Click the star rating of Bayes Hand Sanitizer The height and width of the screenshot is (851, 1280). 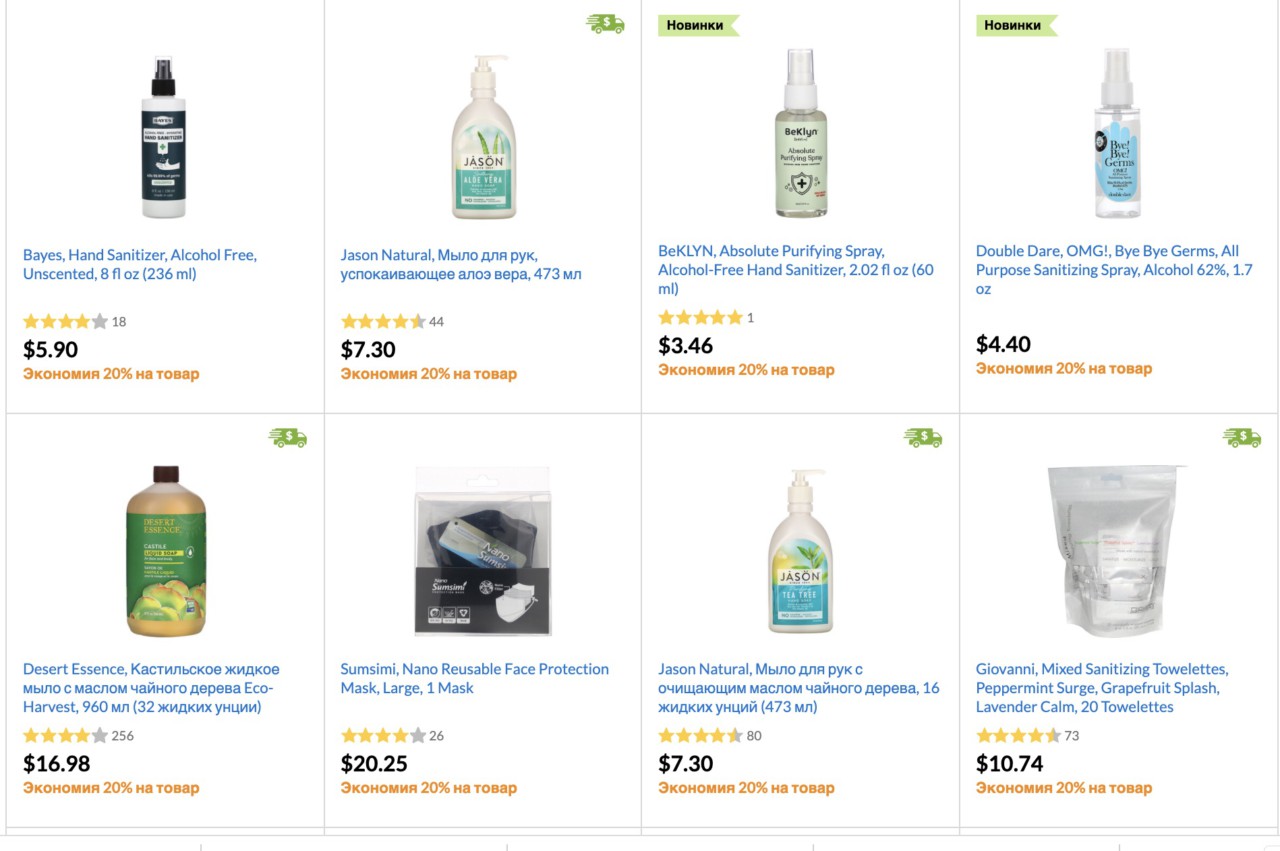coord(65,322)
